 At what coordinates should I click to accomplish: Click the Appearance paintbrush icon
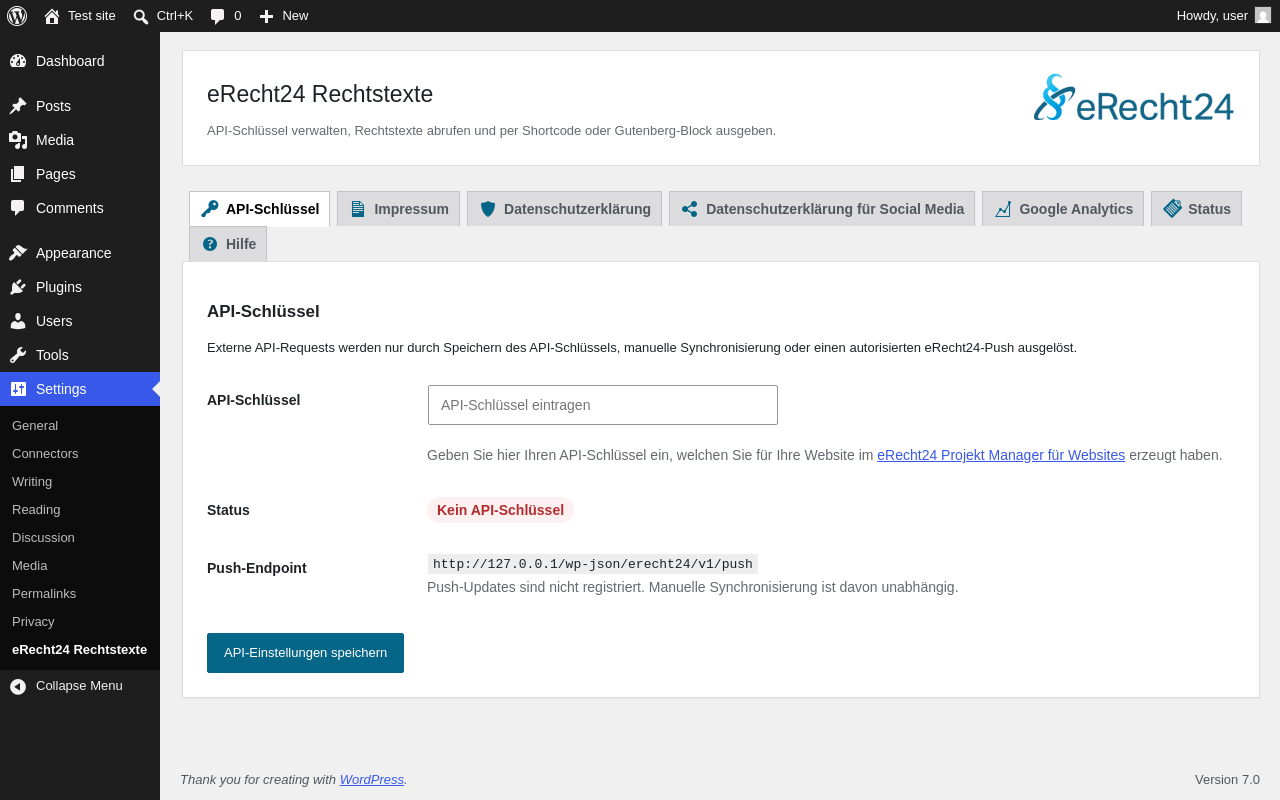tap(18, 253)
